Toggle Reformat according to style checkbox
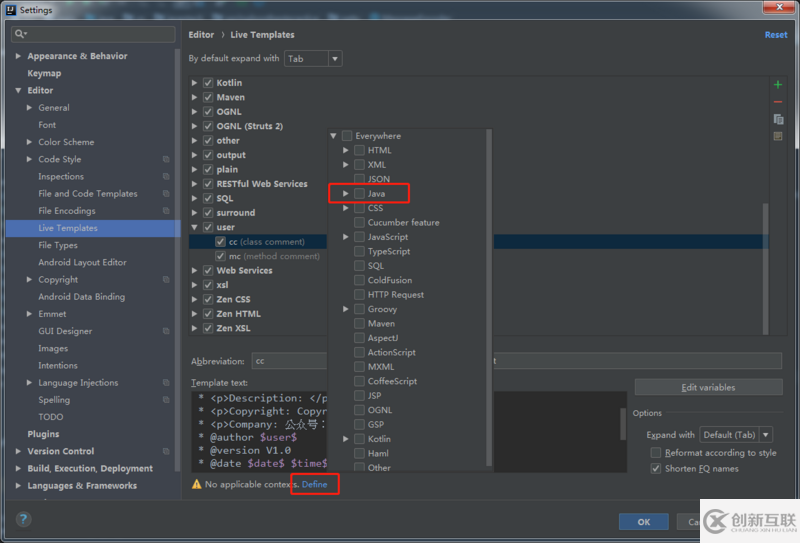 pos(656,453)
